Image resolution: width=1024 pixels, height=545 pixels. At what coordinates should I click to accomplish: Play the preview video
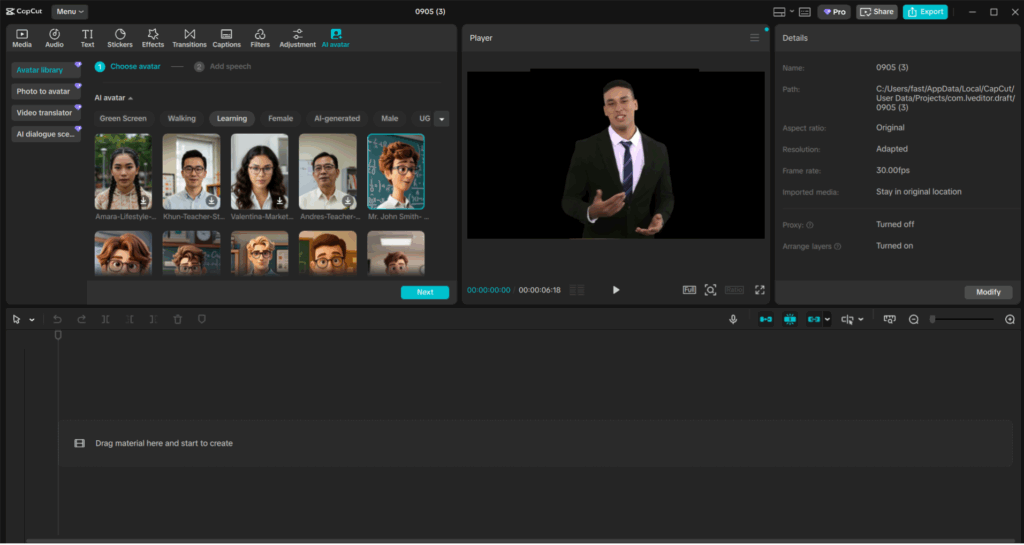coord(616,290)
